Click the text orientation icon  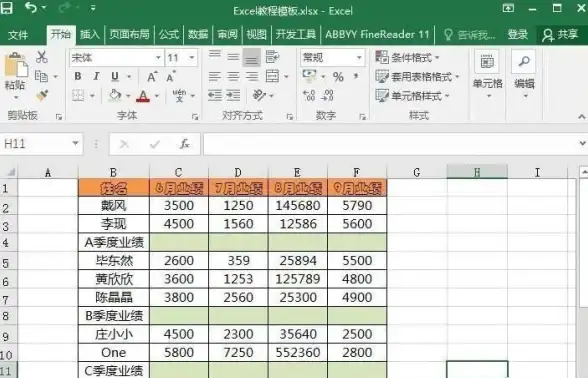[x=260, y=95]
